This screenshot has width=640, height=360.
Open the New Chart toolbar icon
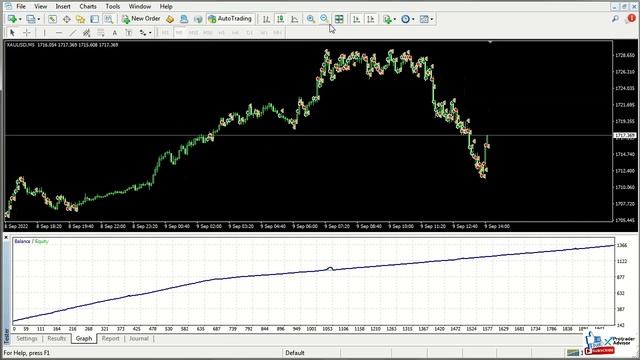click(12, 19)
